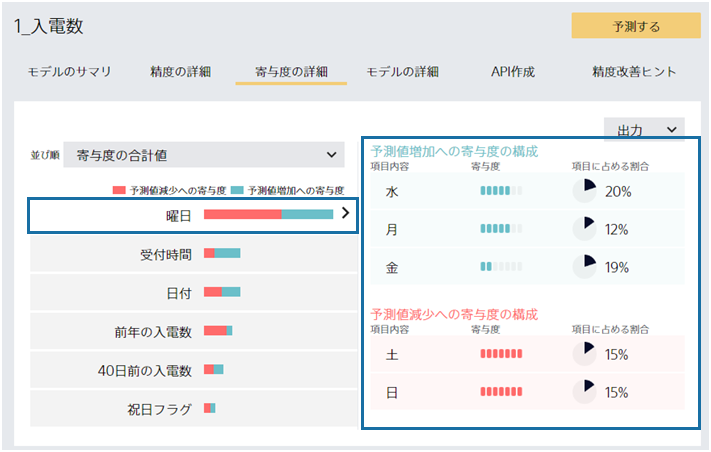Click the teal segment gauge for 金

[x=501, y=267]
